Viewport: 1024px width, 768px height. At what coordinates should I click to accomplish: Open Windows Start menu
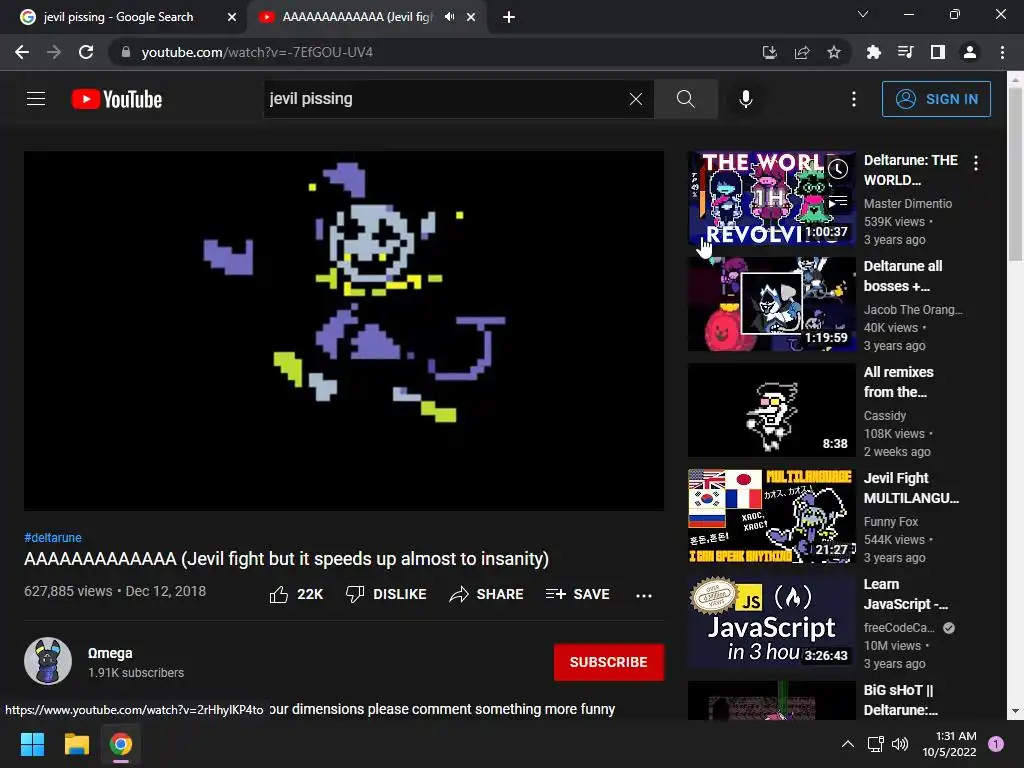32,744
